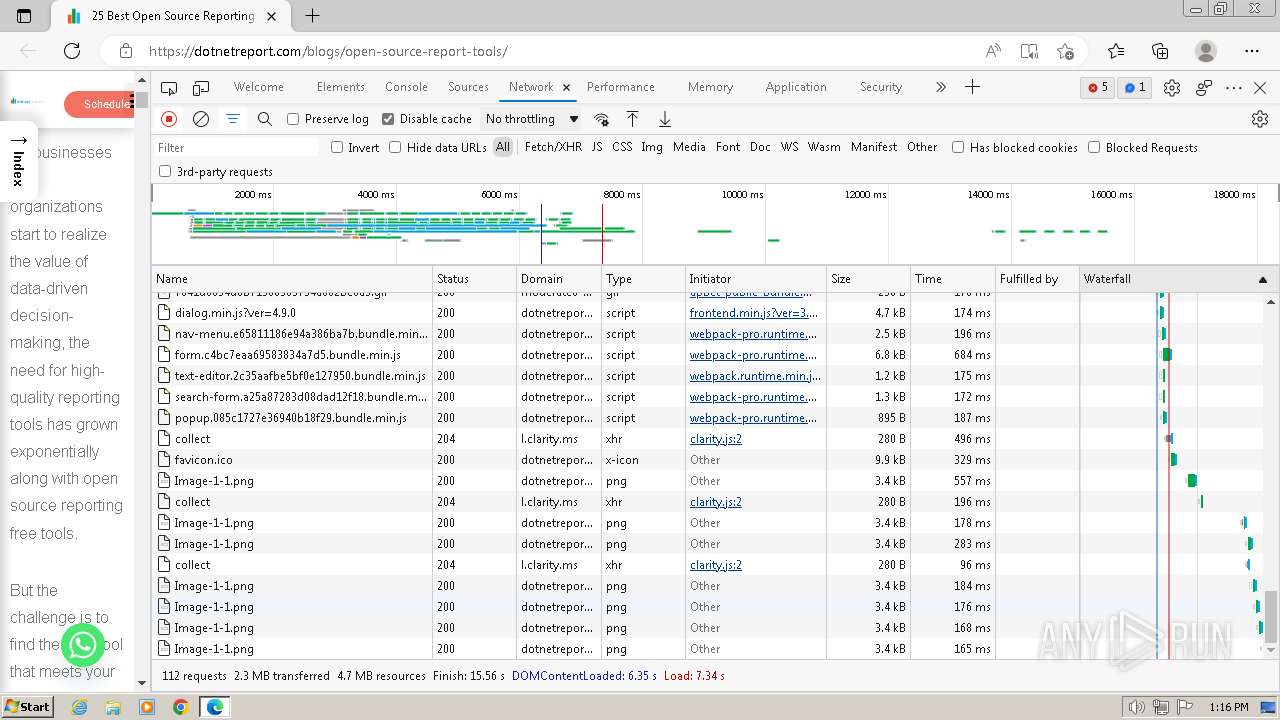Open frontend.min.js initiator link
This screenshot has height=720, width=1280.
point(754,313)
